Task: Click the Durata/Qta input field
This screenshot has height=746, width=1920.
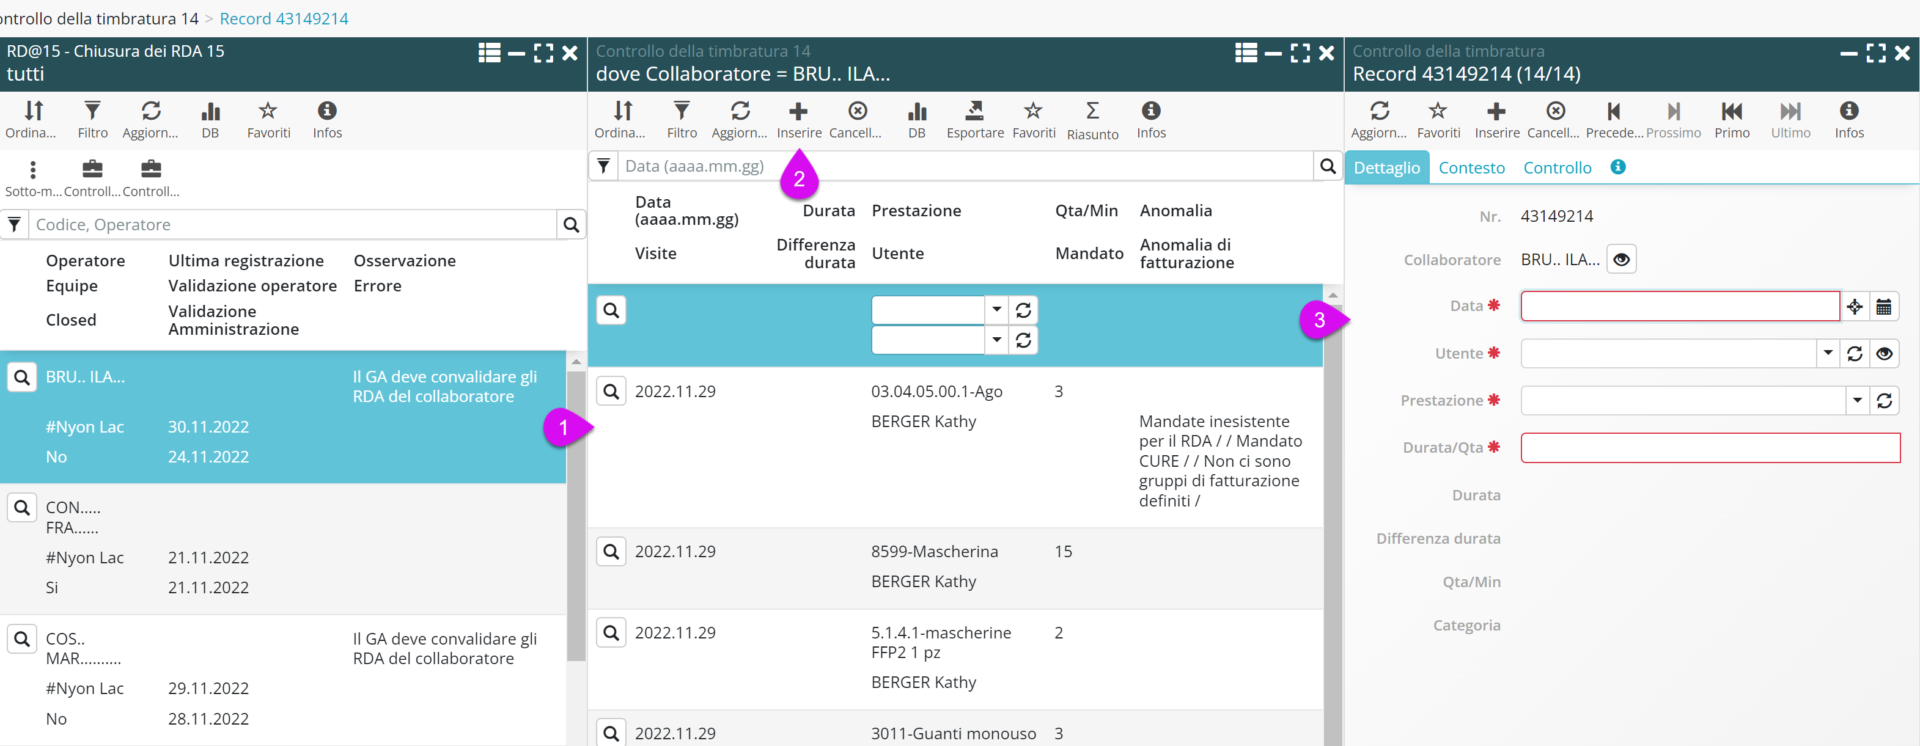Action: [x=1709, y=448]
